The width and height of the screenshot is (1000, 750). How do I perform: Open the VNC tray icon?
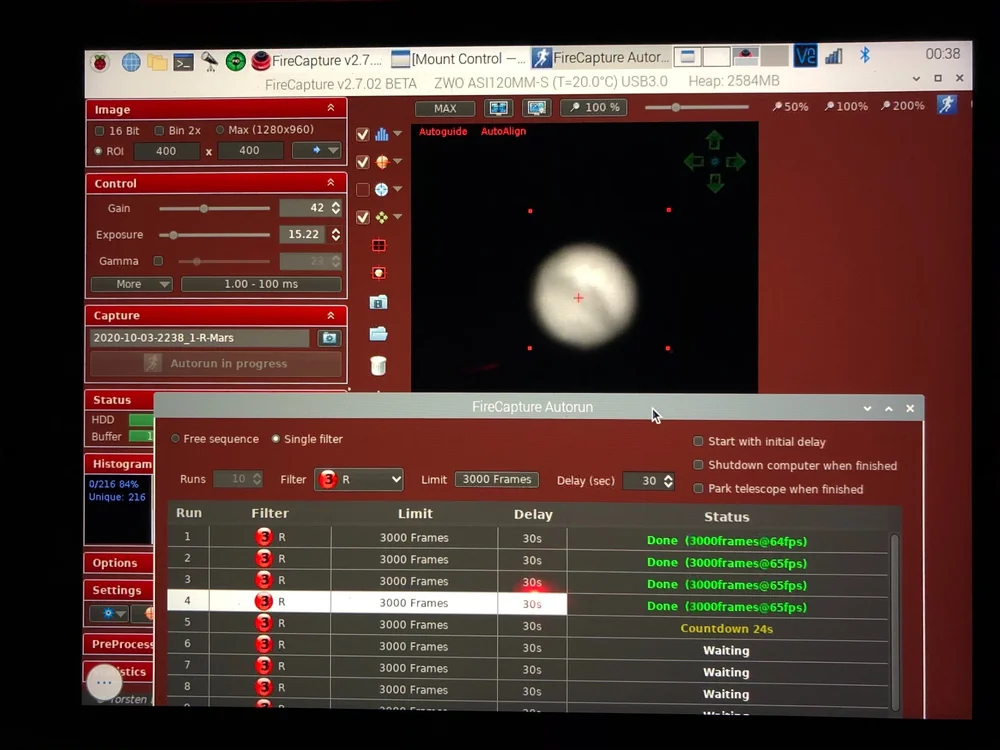[805, 56]
